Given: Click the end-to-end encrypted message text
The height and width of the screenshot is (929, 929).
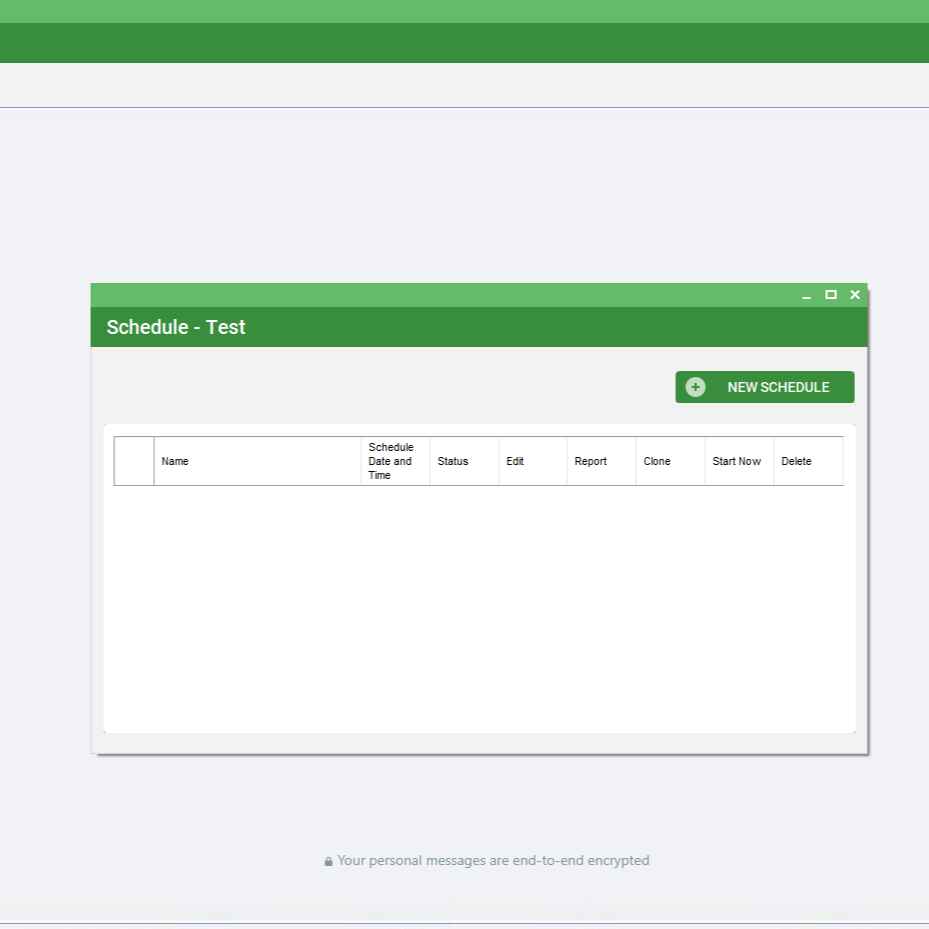Looking at the screenshot, I should [x=493, y=860].
